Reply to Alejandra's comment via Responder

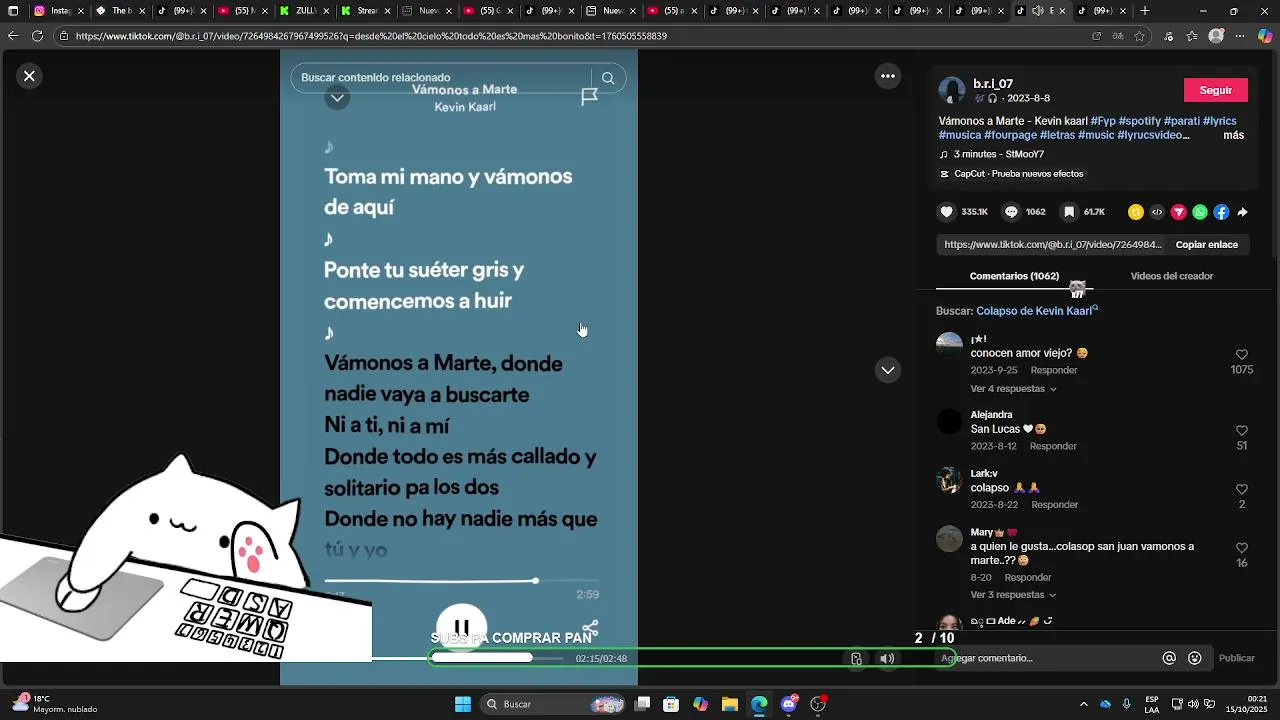pos(1053,446)
